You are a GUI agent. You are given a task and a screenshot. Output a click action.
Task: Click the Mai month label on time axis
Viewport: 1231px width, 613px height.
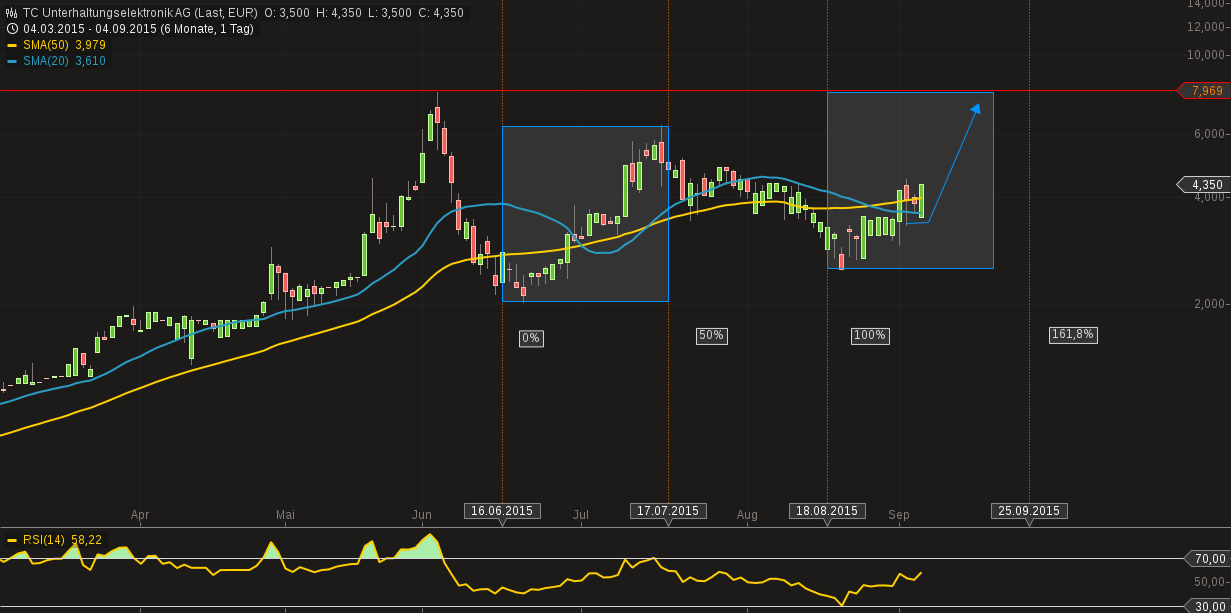pyautogui.click(x=286, y=515)
